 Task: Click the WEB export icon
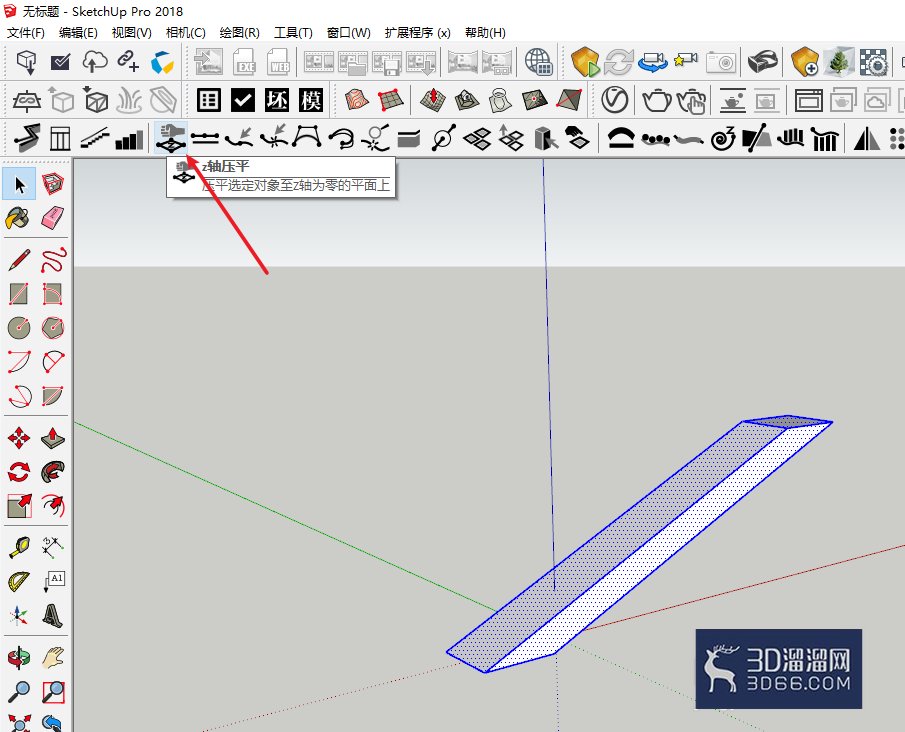pyautogui.click(x=279, y=61)
